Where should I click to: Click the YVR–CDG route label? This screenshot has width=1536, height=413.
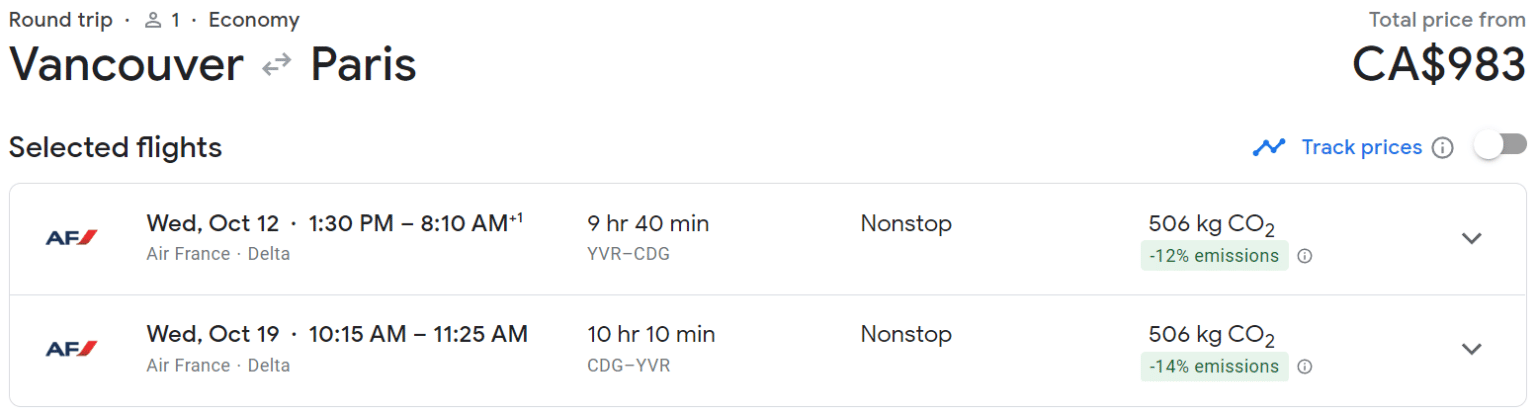click(x=628, y=254)
